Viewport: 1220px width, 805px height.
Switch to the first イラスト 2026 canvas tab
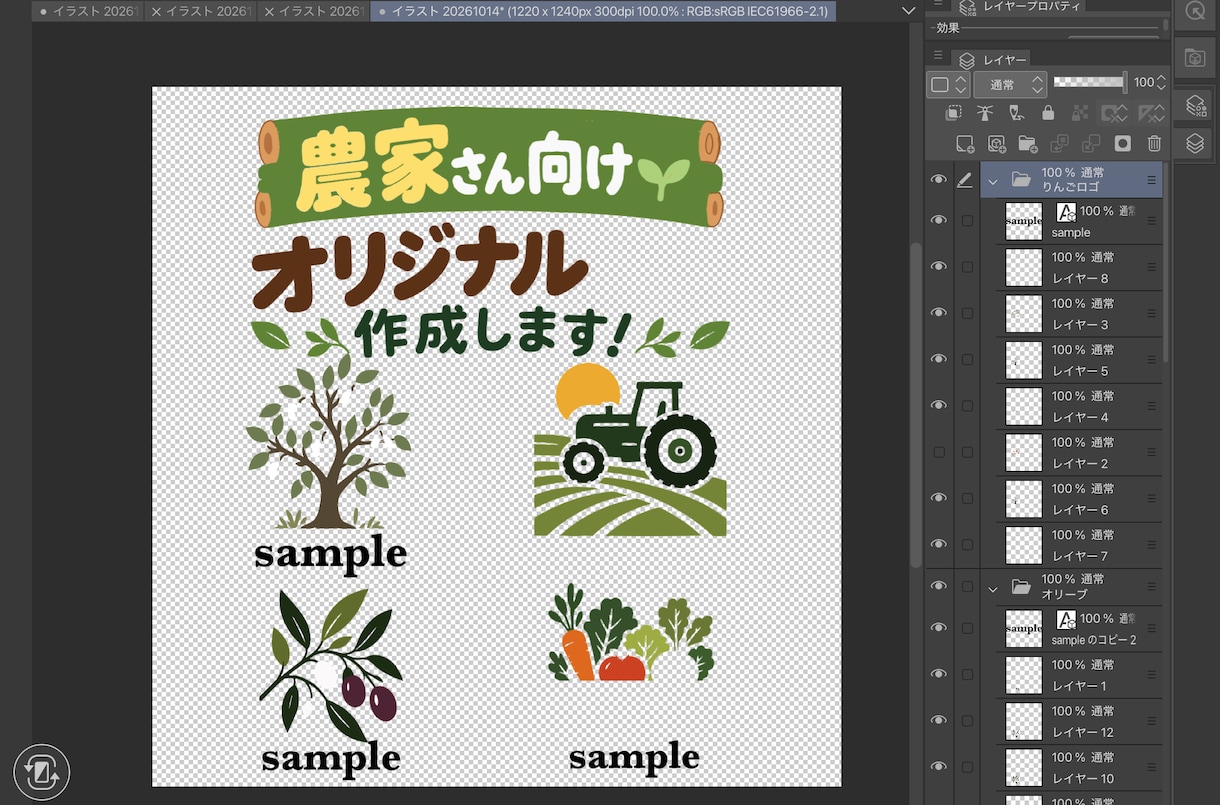tap(90, 11)
